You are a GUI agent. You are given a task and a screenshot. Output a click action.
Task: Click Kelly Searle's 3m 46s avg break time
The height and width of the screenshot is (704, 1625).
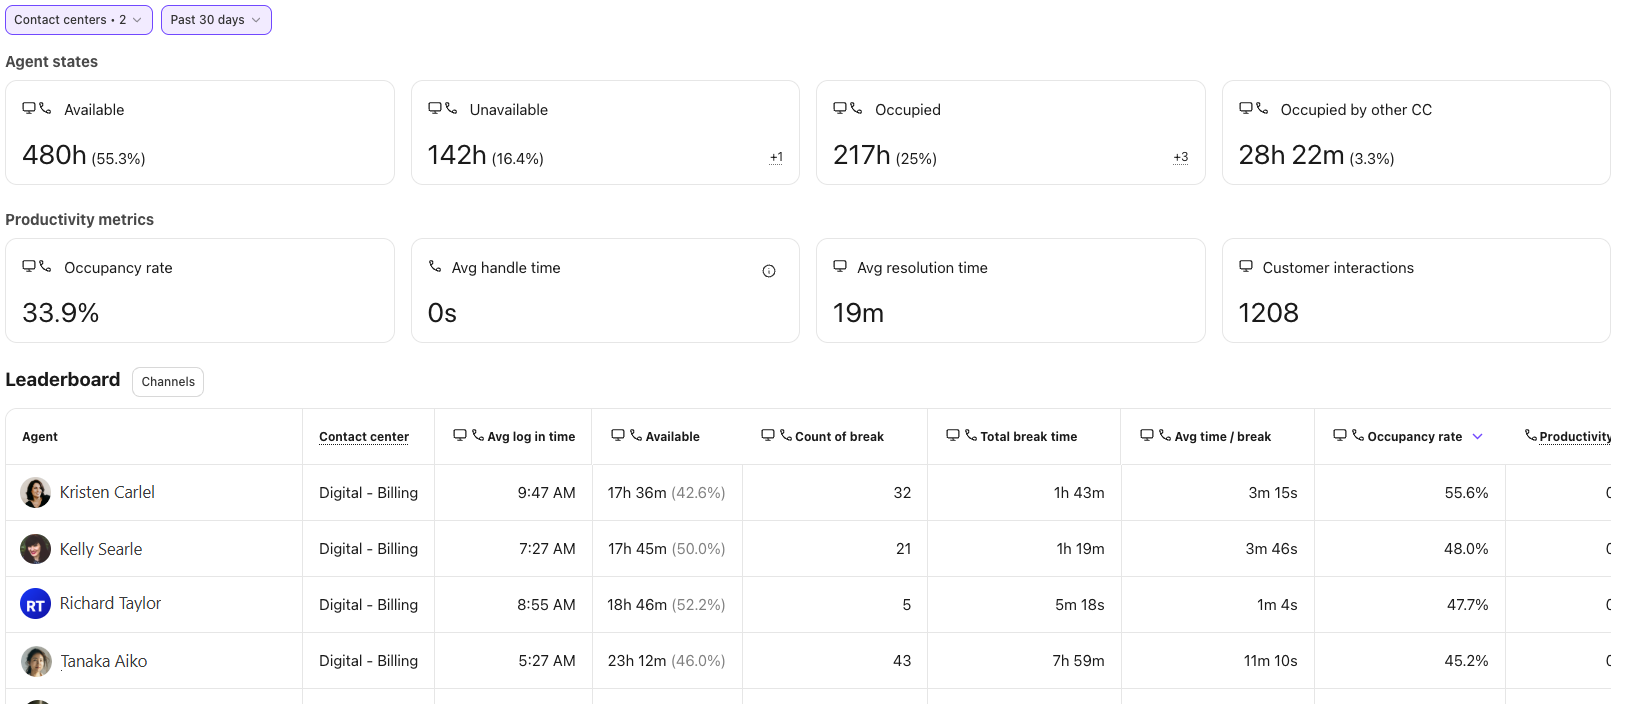pyautogui.click(x=1271, y=549)
